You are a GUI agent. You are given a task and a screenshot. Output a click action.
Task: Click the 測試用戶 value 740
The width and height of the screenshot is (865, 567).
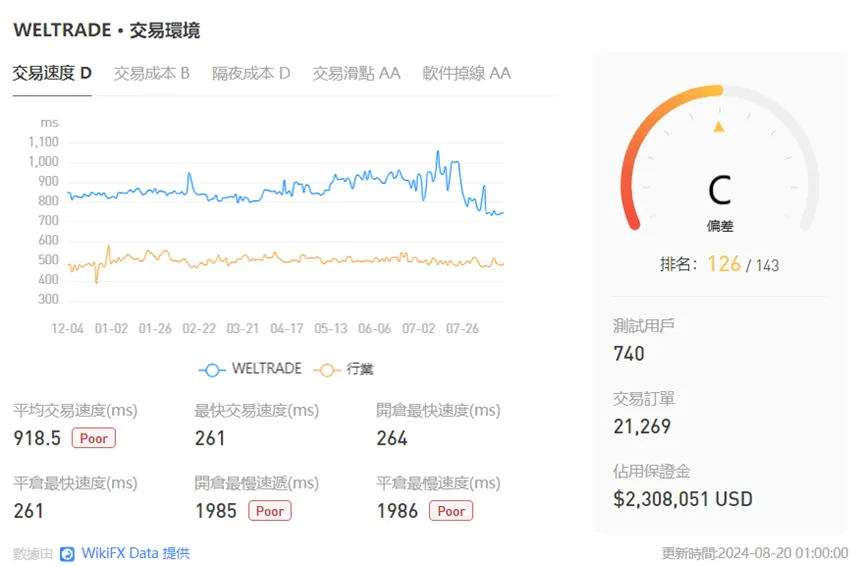coord(629,354)
